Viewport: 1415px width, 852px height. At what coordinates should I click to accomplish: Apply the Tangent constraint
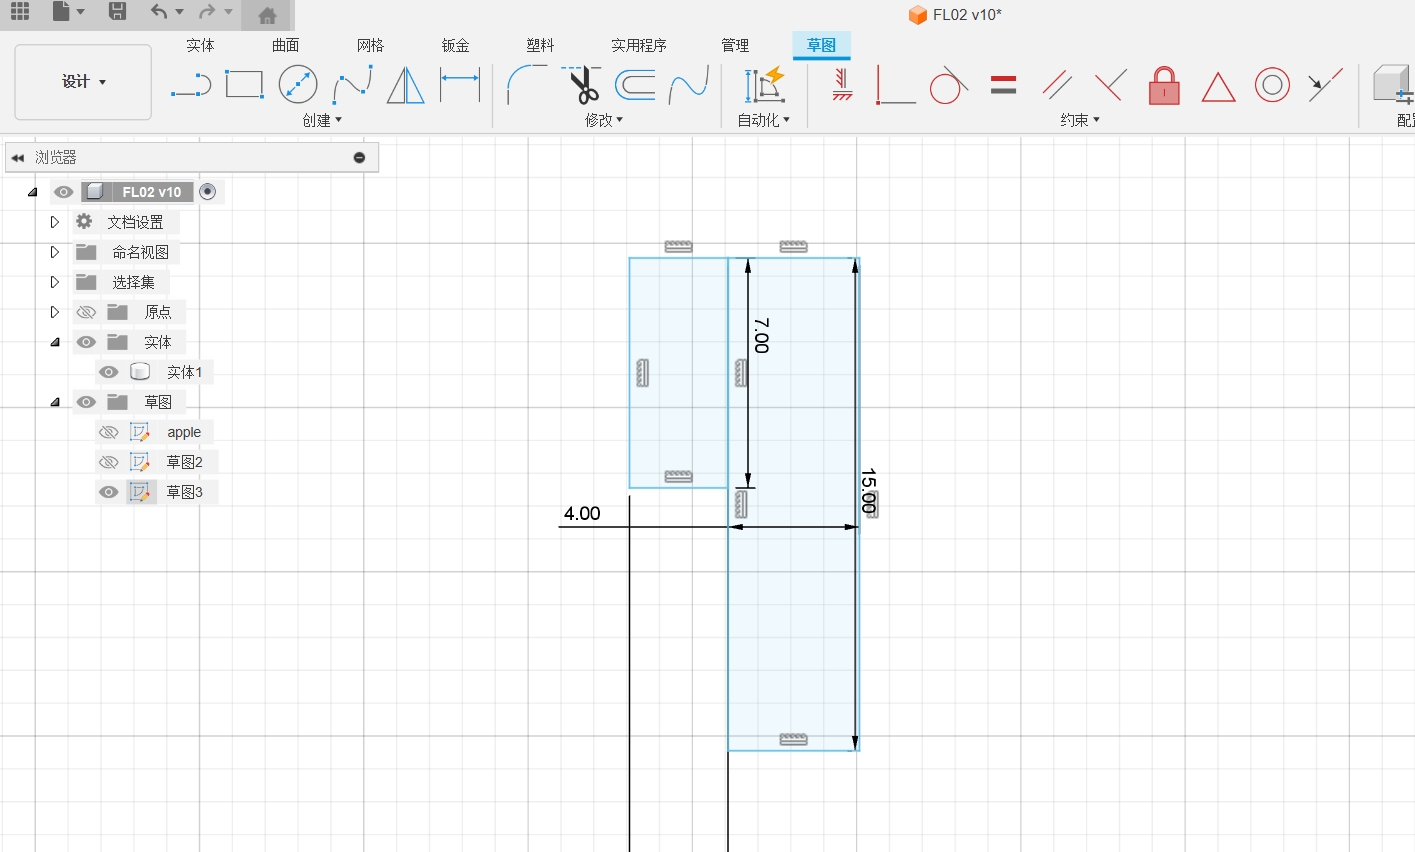point(949,86)
